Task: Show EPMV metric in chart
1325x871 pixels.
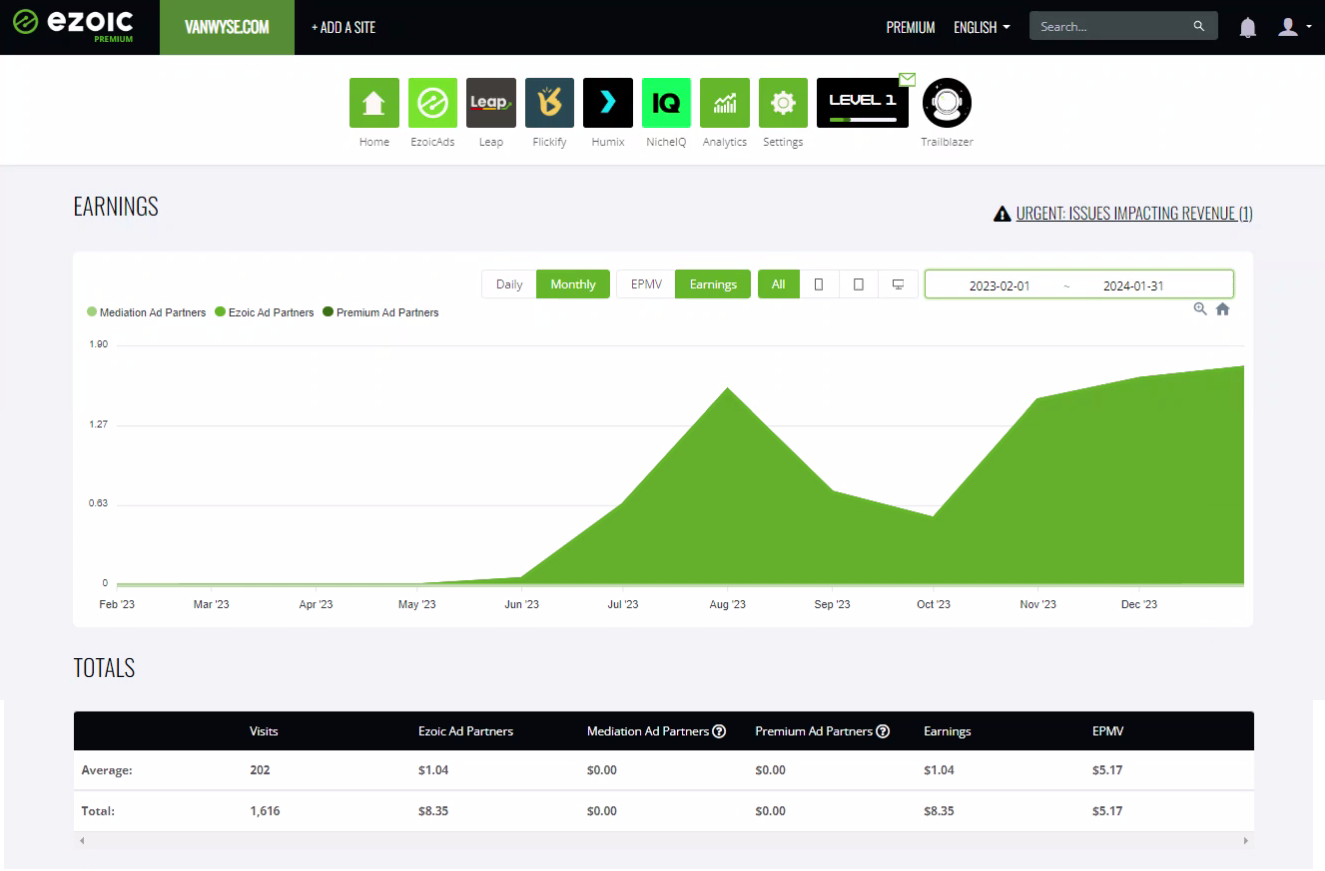Action: coord(646,285)
